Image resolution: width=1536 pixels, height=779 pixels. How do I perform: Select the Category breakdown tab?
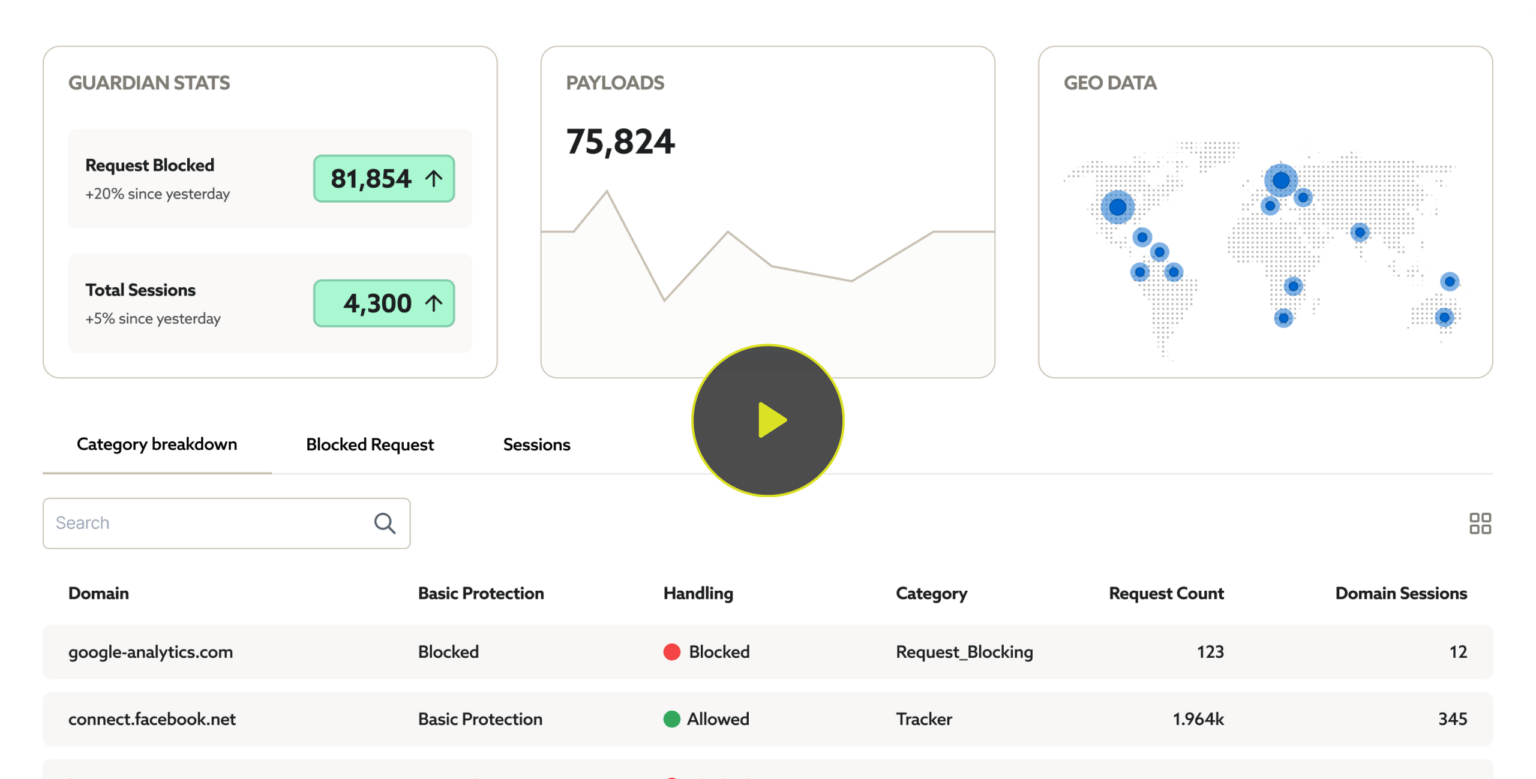point(156,444)
